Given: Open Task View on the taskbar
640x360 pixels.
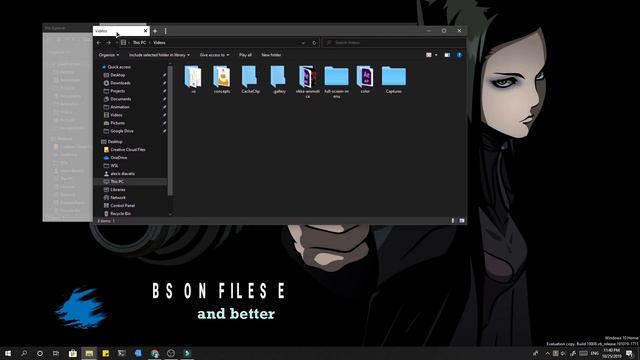Looking at the screenshot, I should coord(56,353).
